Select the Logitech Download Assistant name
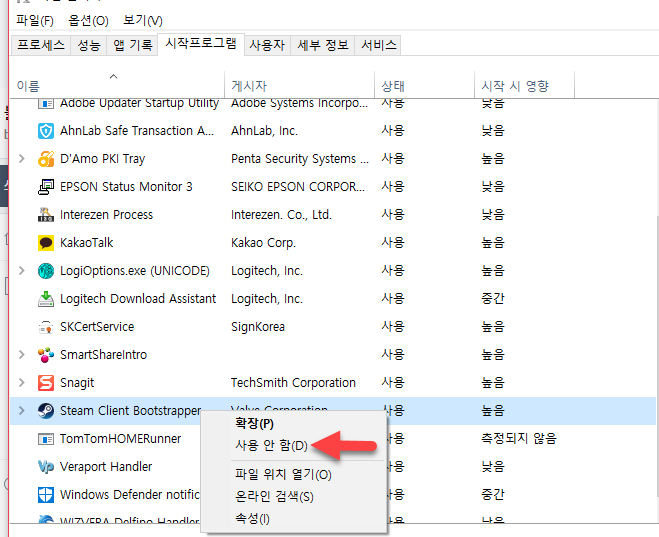Screen dimensions: 659x537 (138, 299)
